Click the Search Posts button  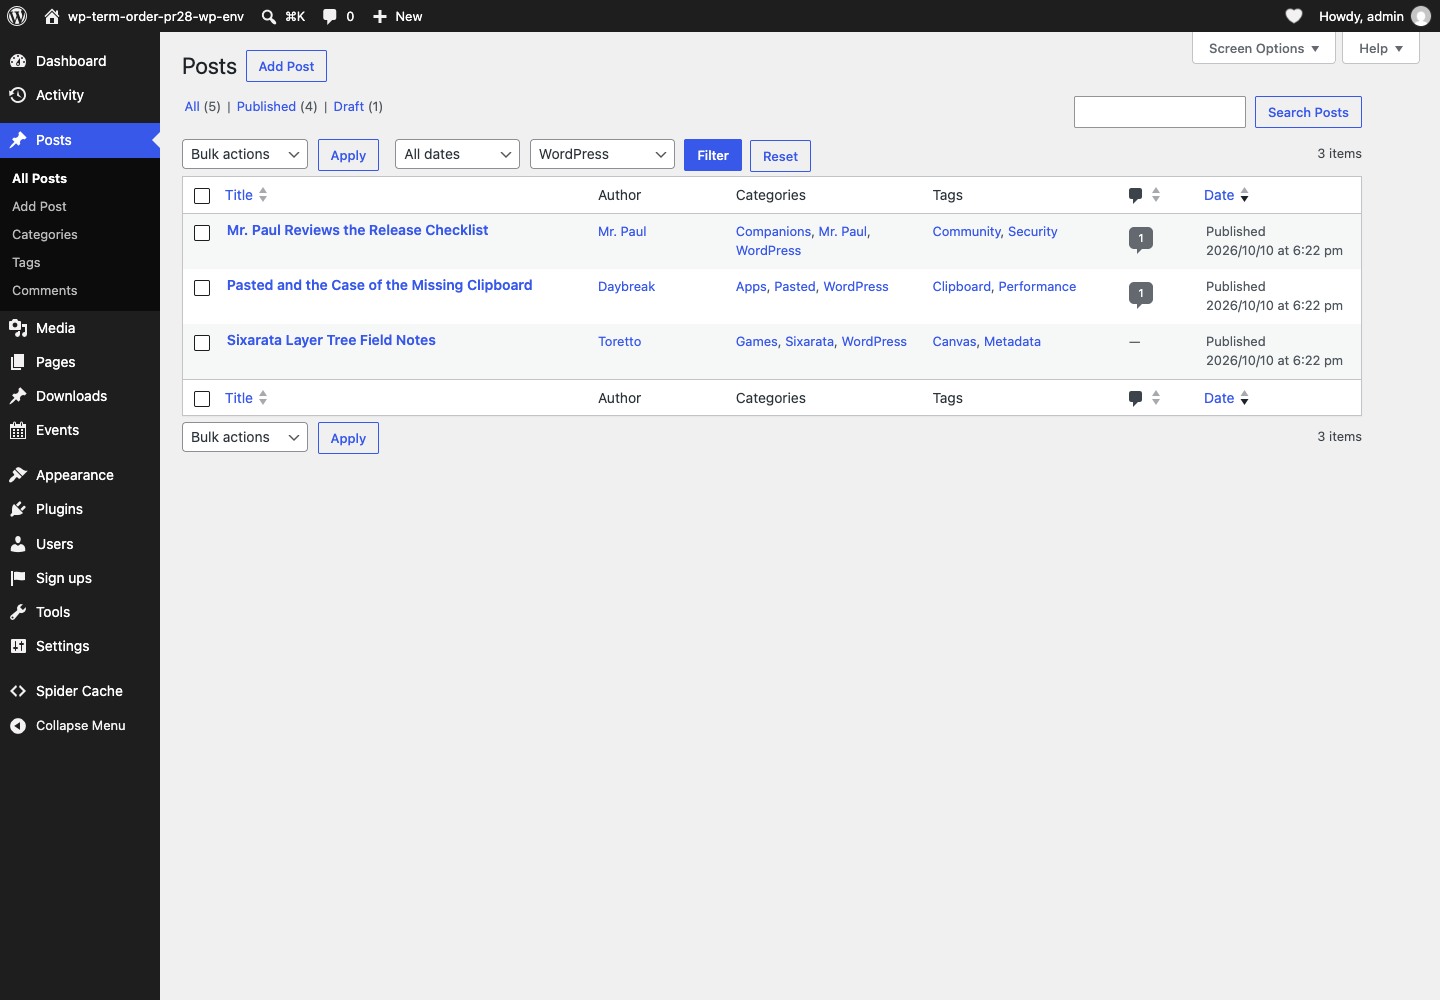pos(1308,112)
